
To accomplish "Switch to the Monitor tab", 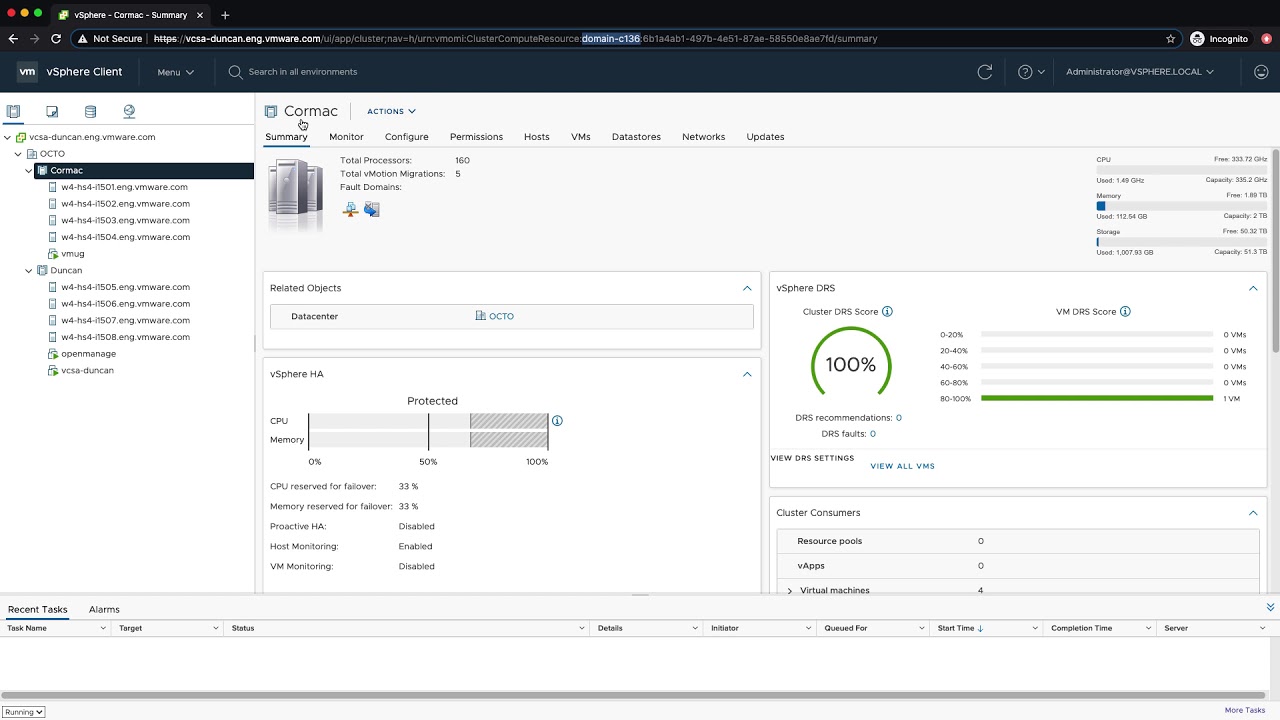I will (346, 137).
